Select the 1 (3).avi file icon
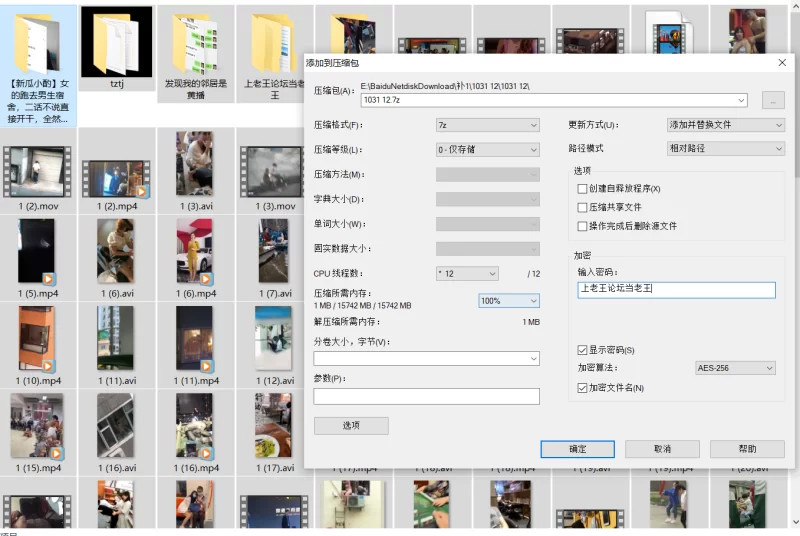 [x=194, y=164]
